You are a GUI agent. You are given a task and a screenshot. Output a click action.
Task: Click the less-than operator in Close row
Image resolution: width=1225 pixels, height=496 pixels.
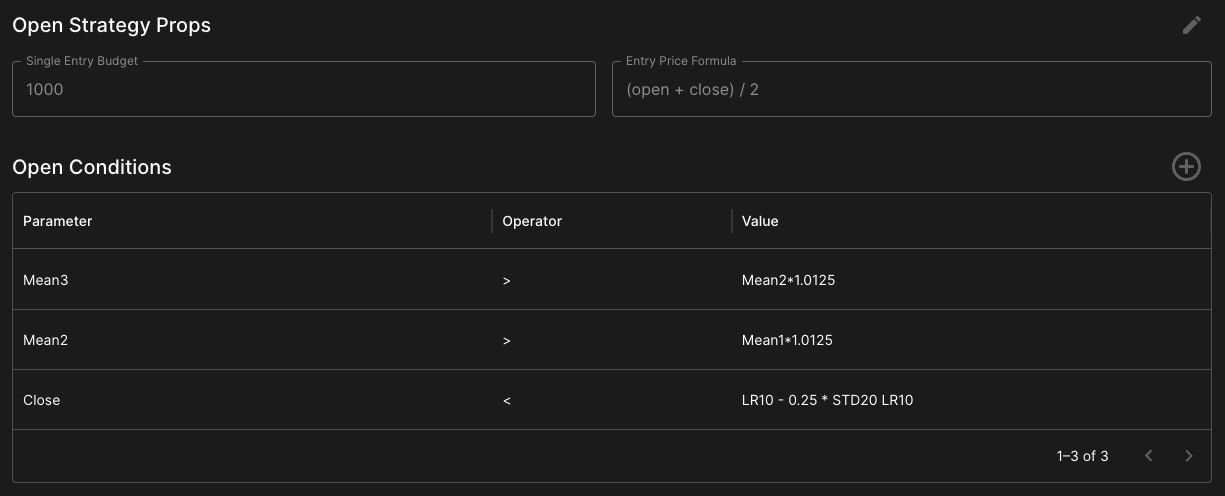point(507,401)
